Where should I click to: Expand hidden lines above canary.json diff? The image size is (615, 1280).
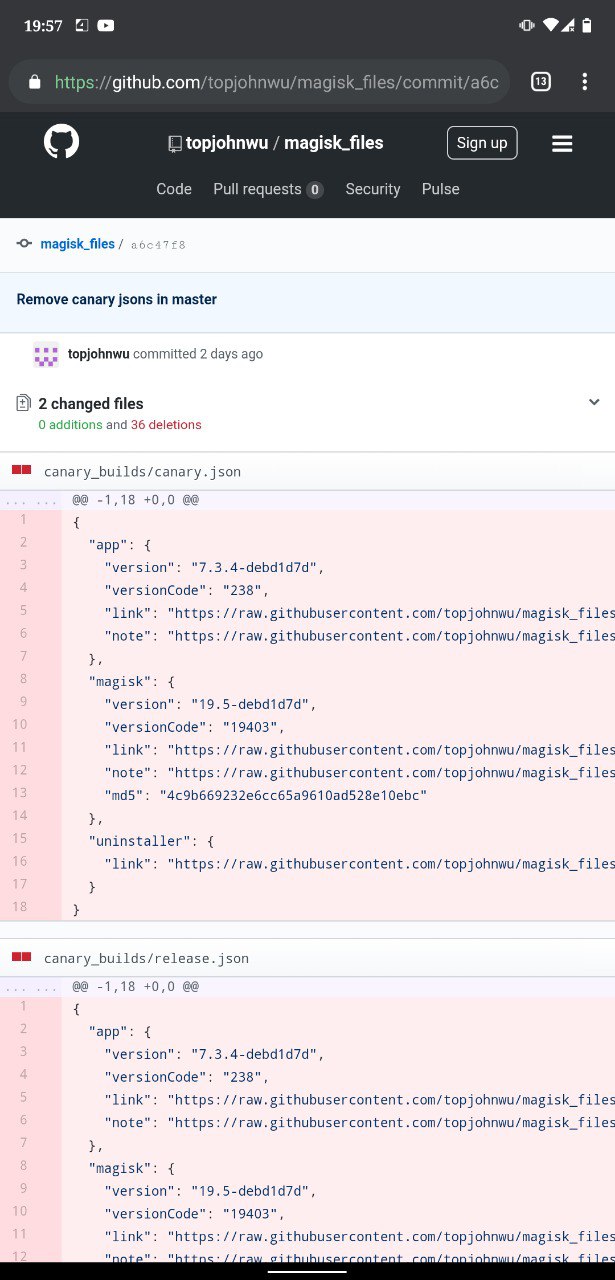(31, 500)
